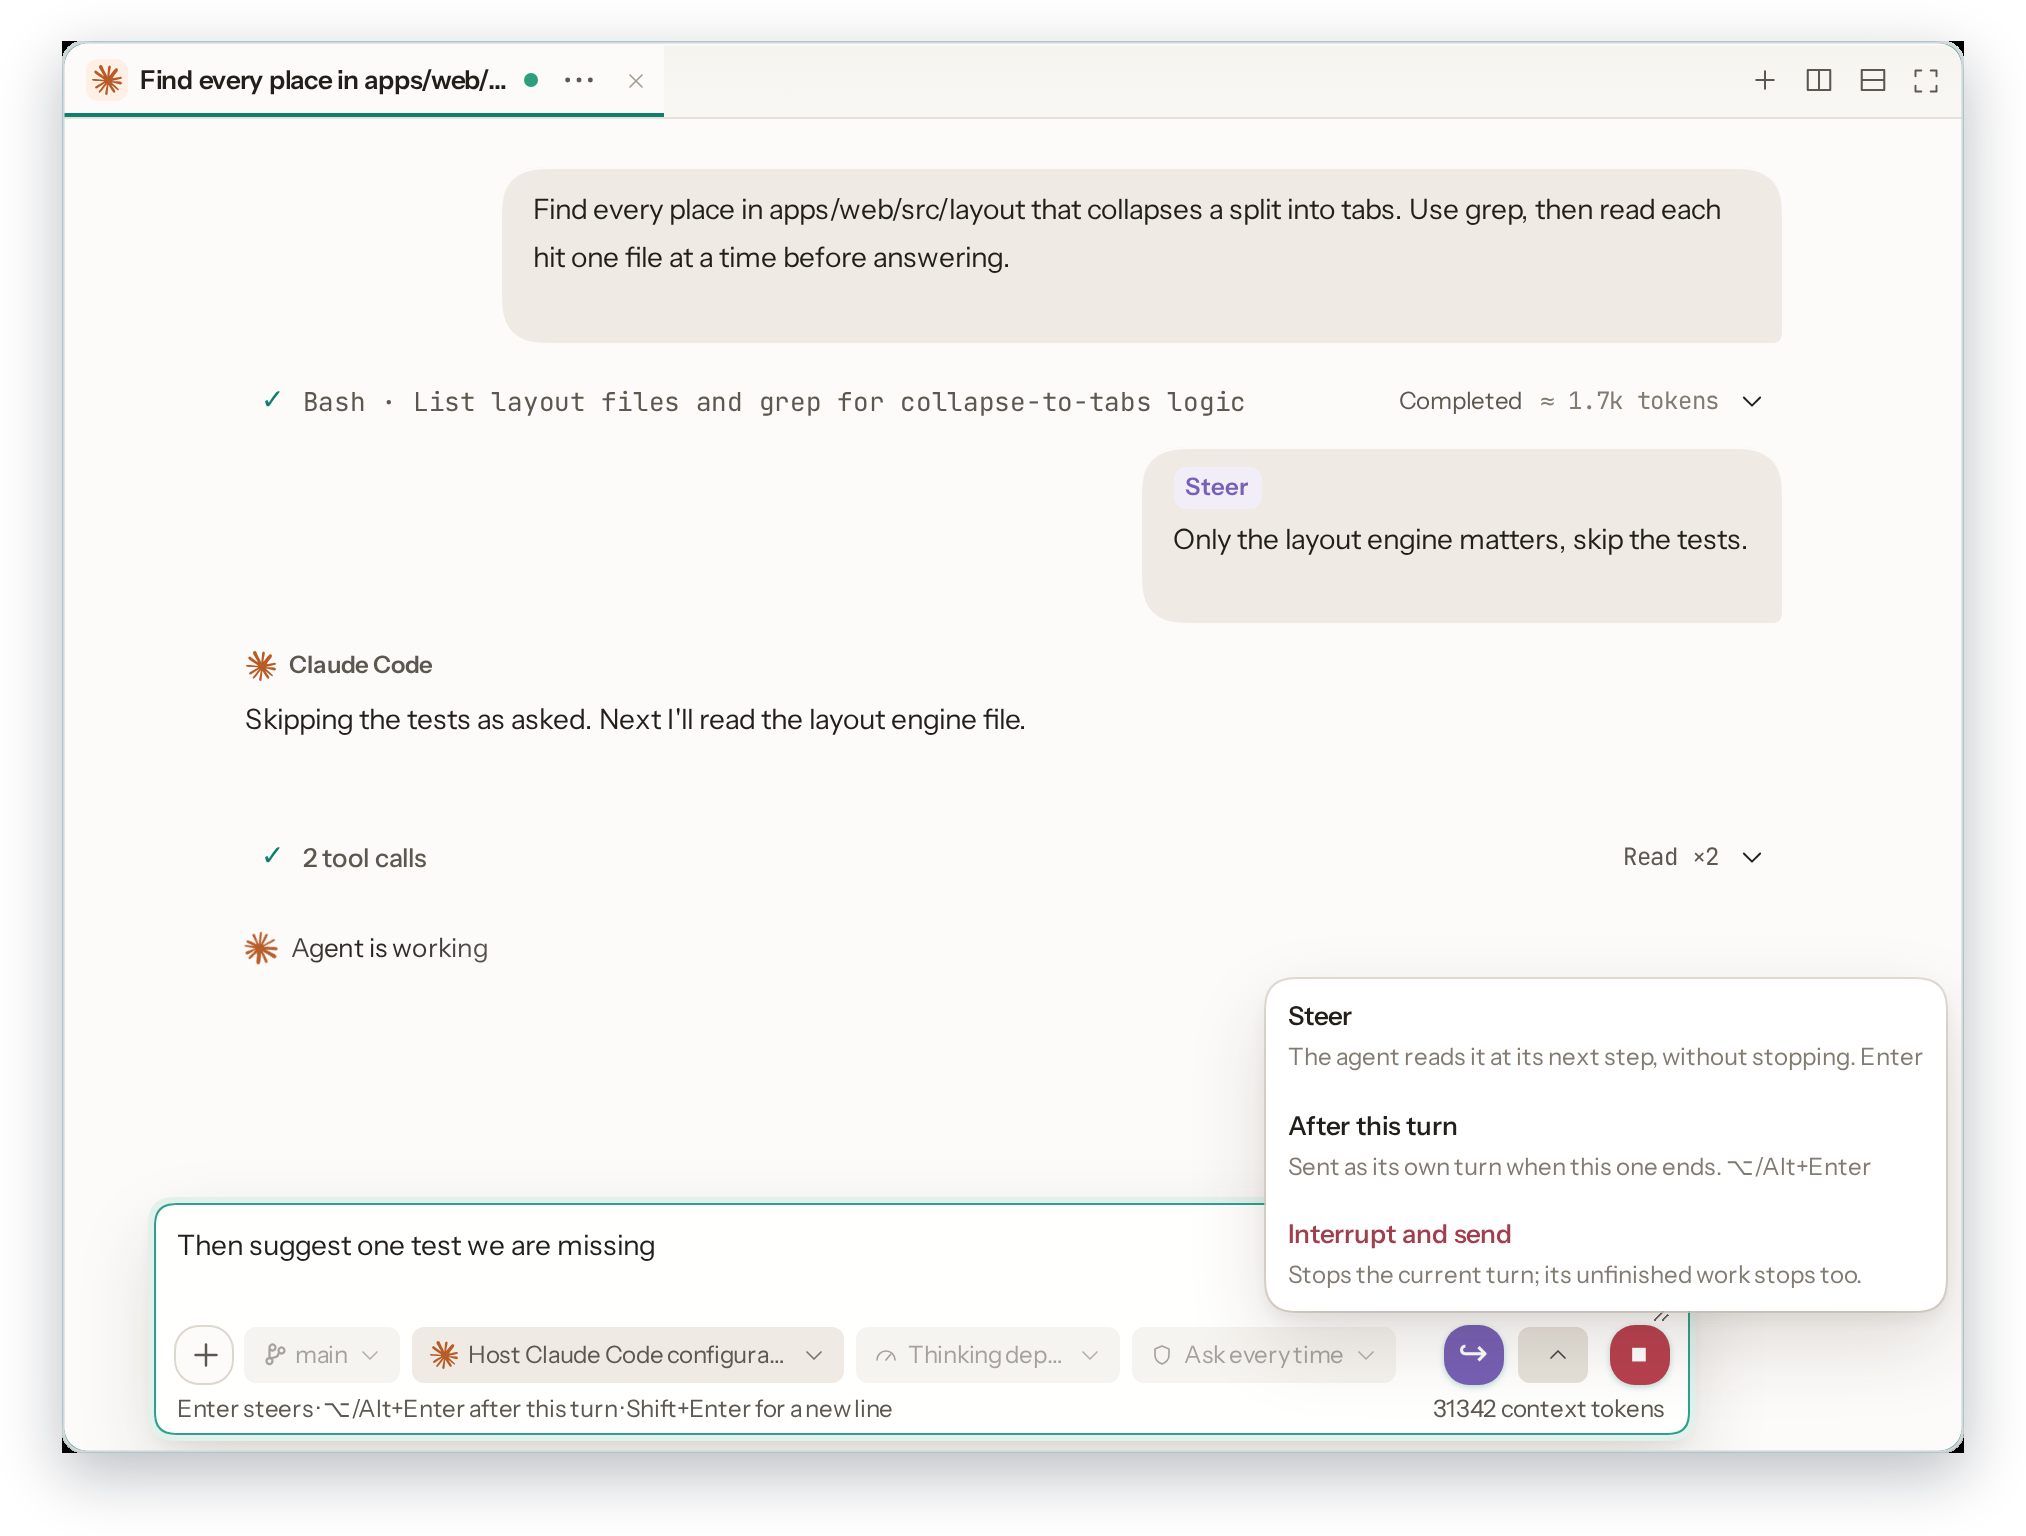Open Host Claude Code configuration dropdown
2026x1536 pixels.
click(x=627, y=1355)
